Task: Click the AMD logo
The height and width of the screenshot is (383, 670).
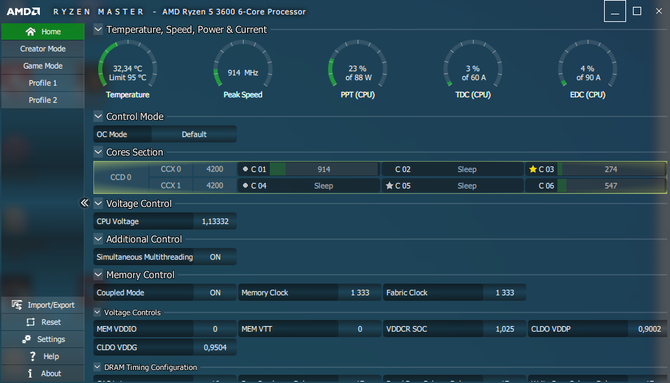Action: point(24,12)
